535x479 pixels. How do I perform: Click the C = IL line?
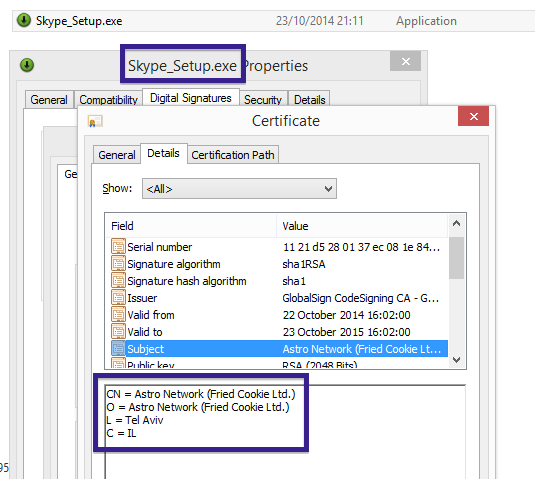click(121, 433)
